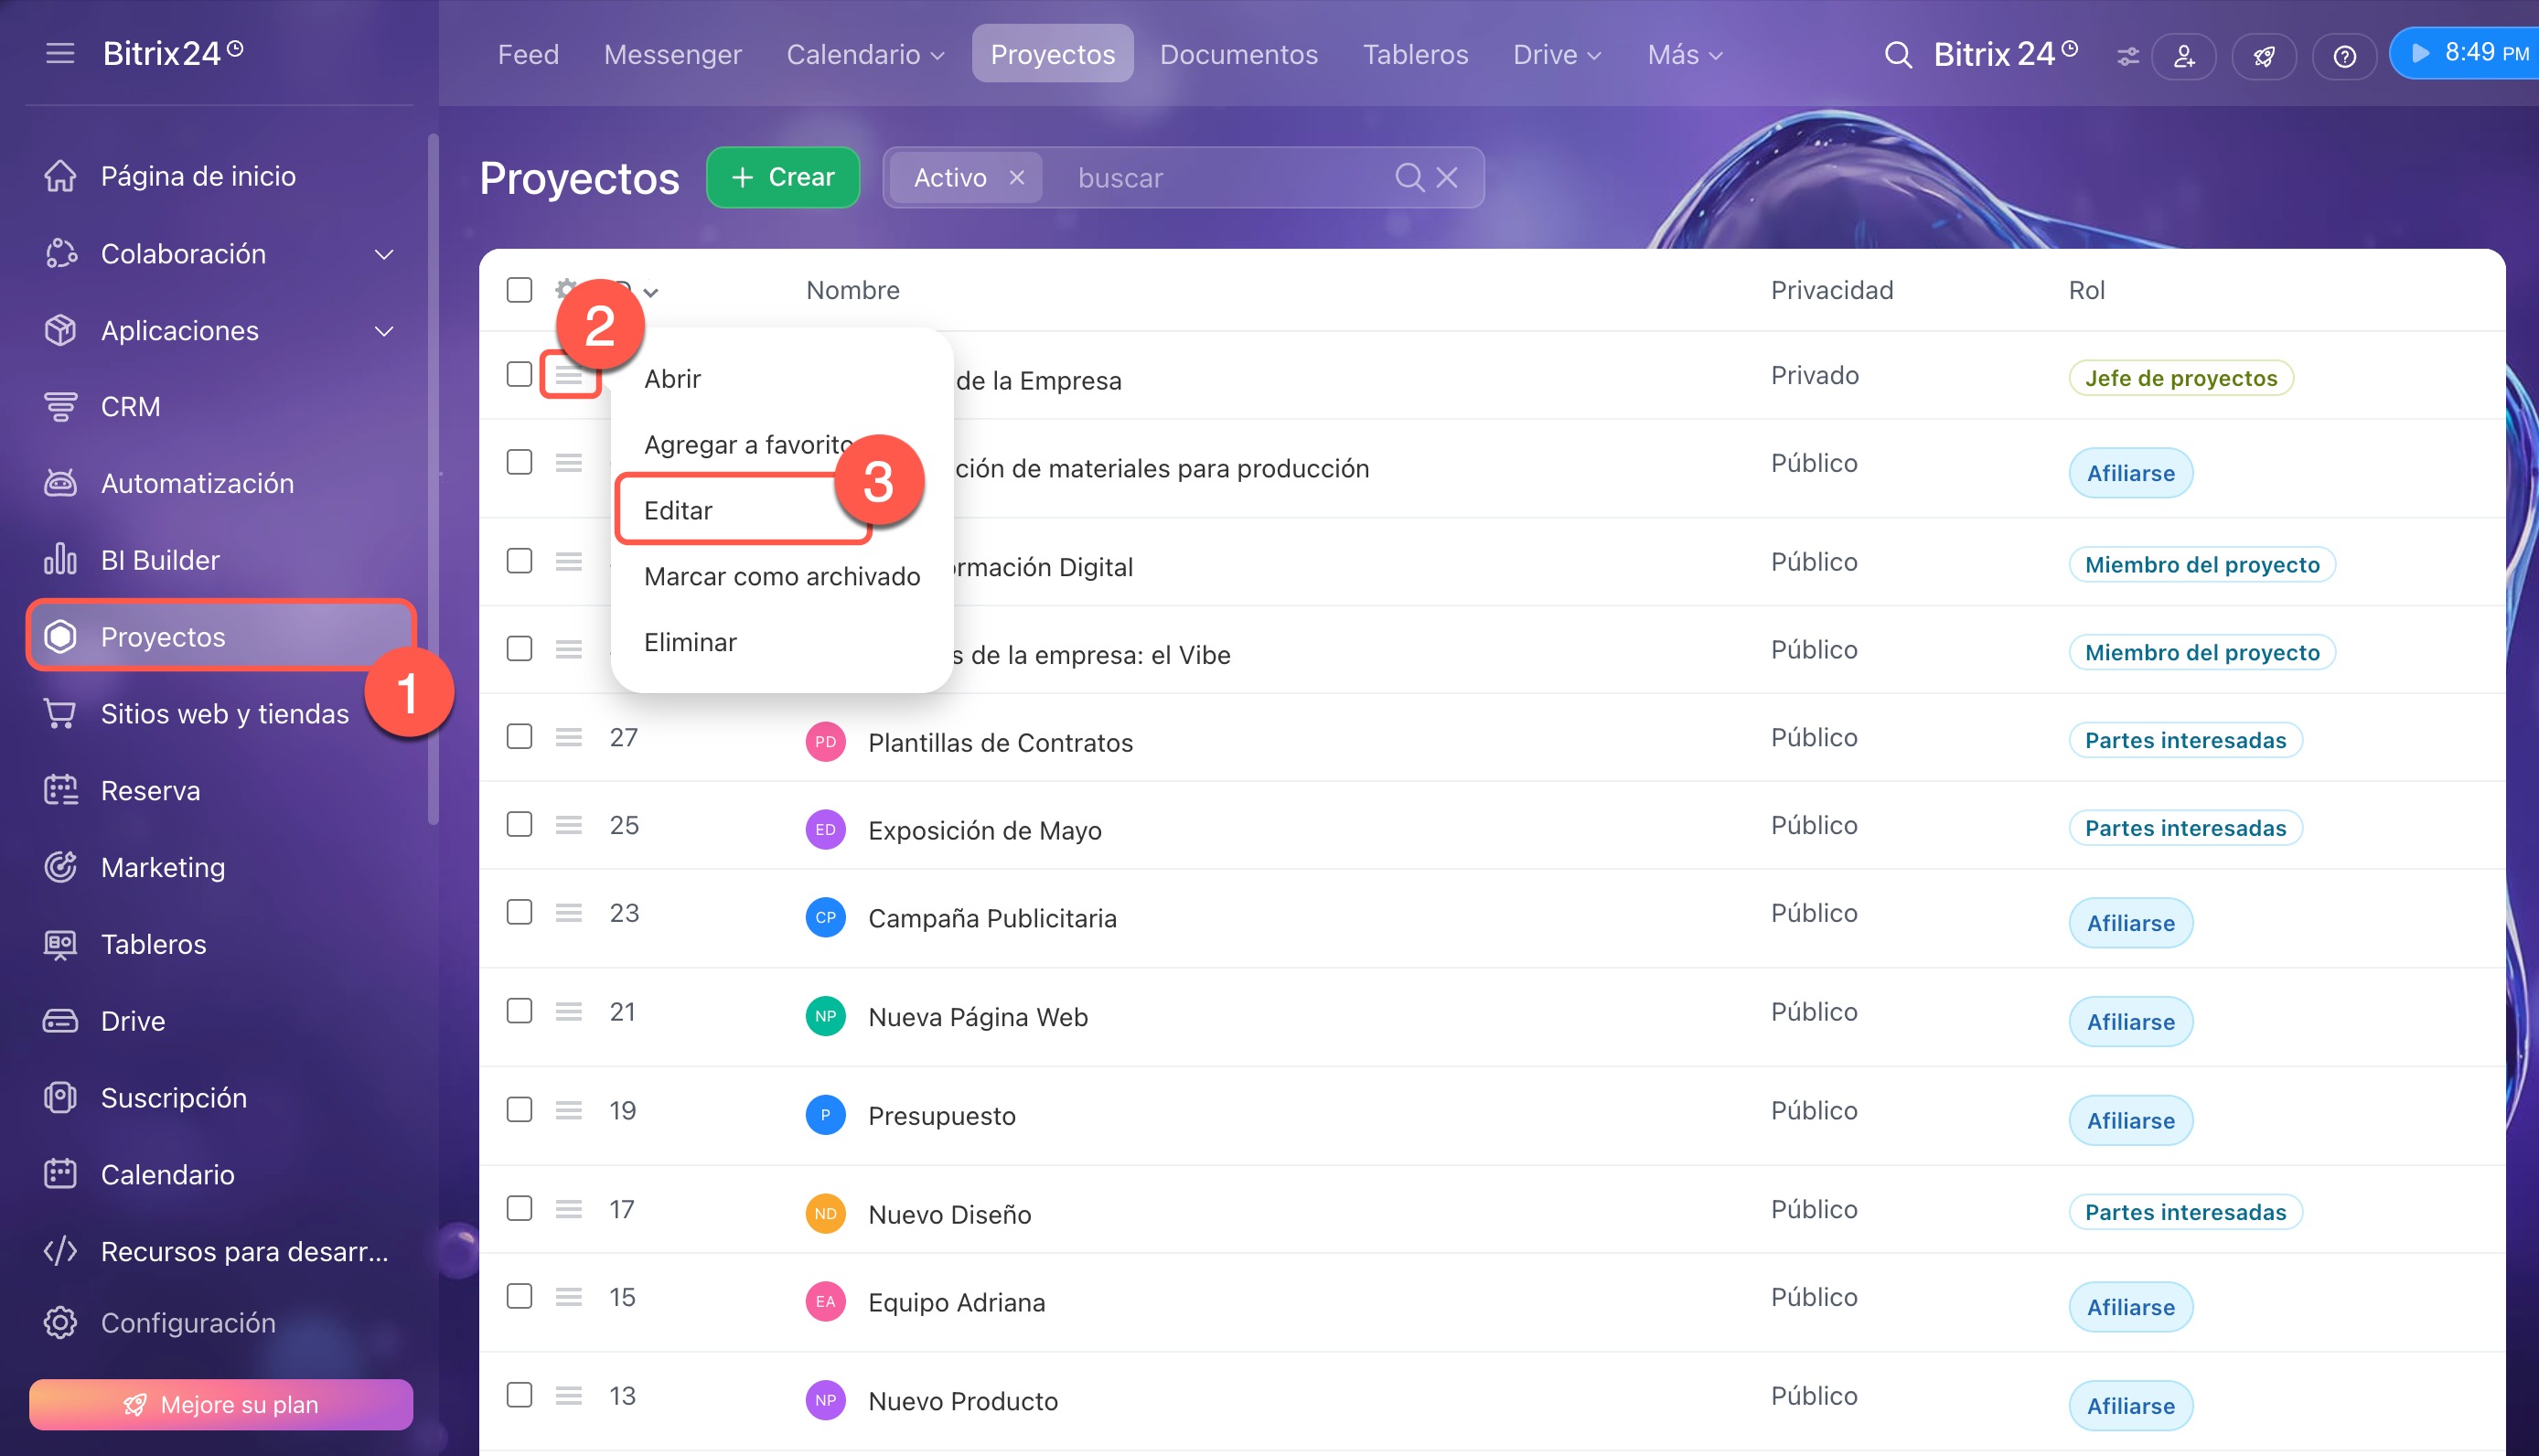
Task: Expand the Colaboración sidebar section
Action: point(384,254)
